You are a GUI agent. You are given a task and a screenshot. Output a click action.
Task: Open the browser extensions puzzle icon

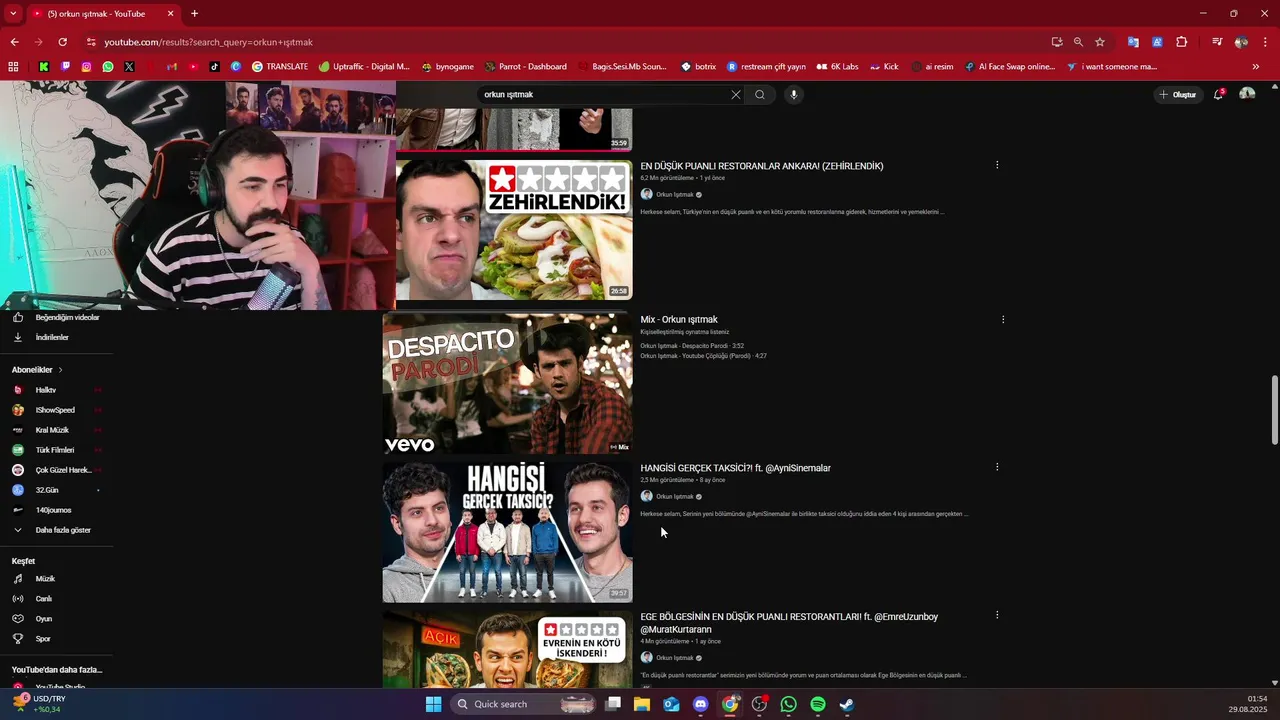(x=1181, y=42)
